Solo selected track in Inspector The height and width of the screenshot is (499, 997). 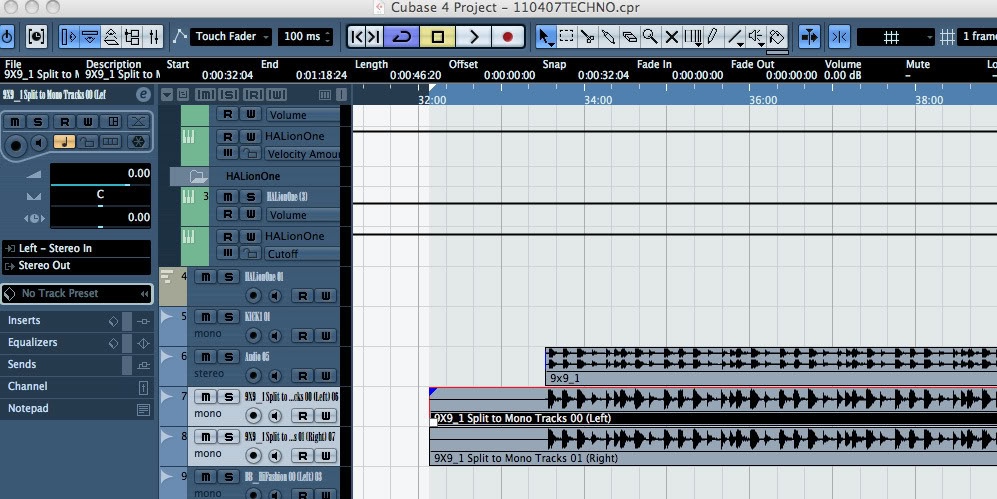38,121
